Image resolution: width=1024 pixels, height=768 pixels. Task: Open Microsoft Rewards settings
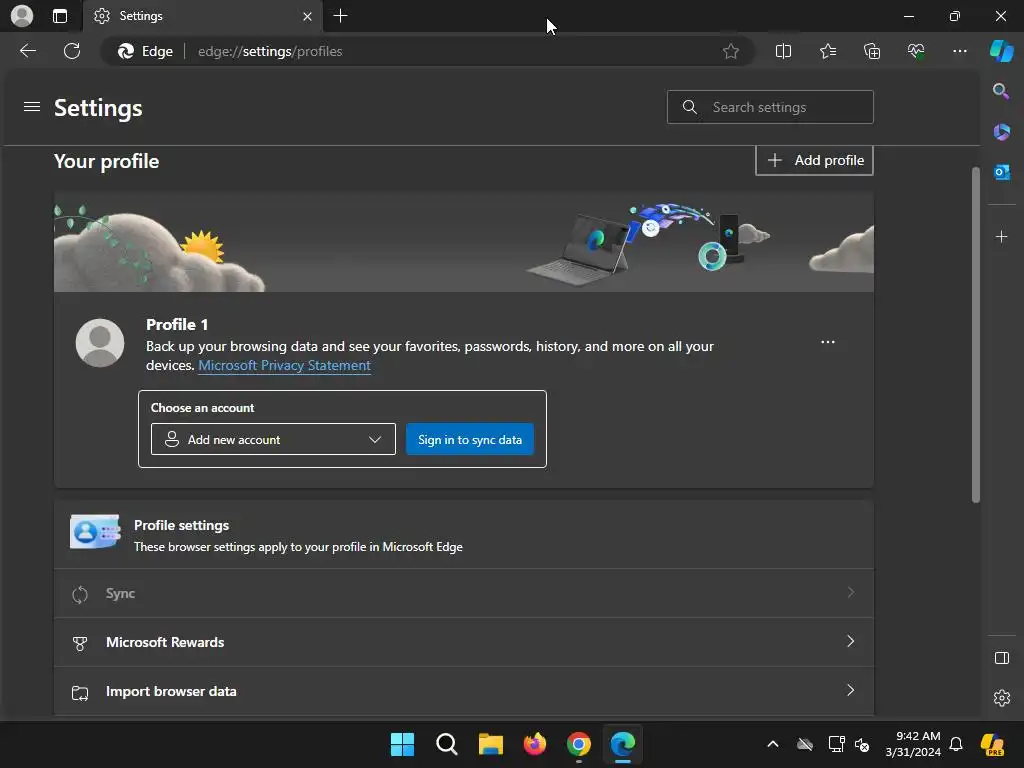click(x=464, y=642)
